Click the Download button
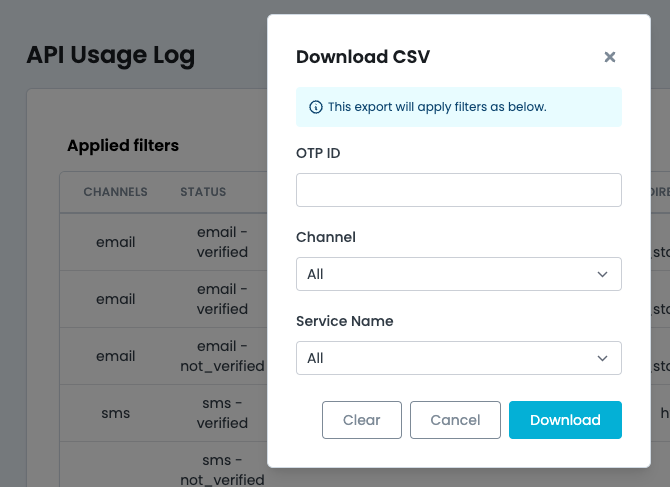Image resolution: width=670 pixels, height=487 pixels. pyautogui.click(x=565, y=420)
